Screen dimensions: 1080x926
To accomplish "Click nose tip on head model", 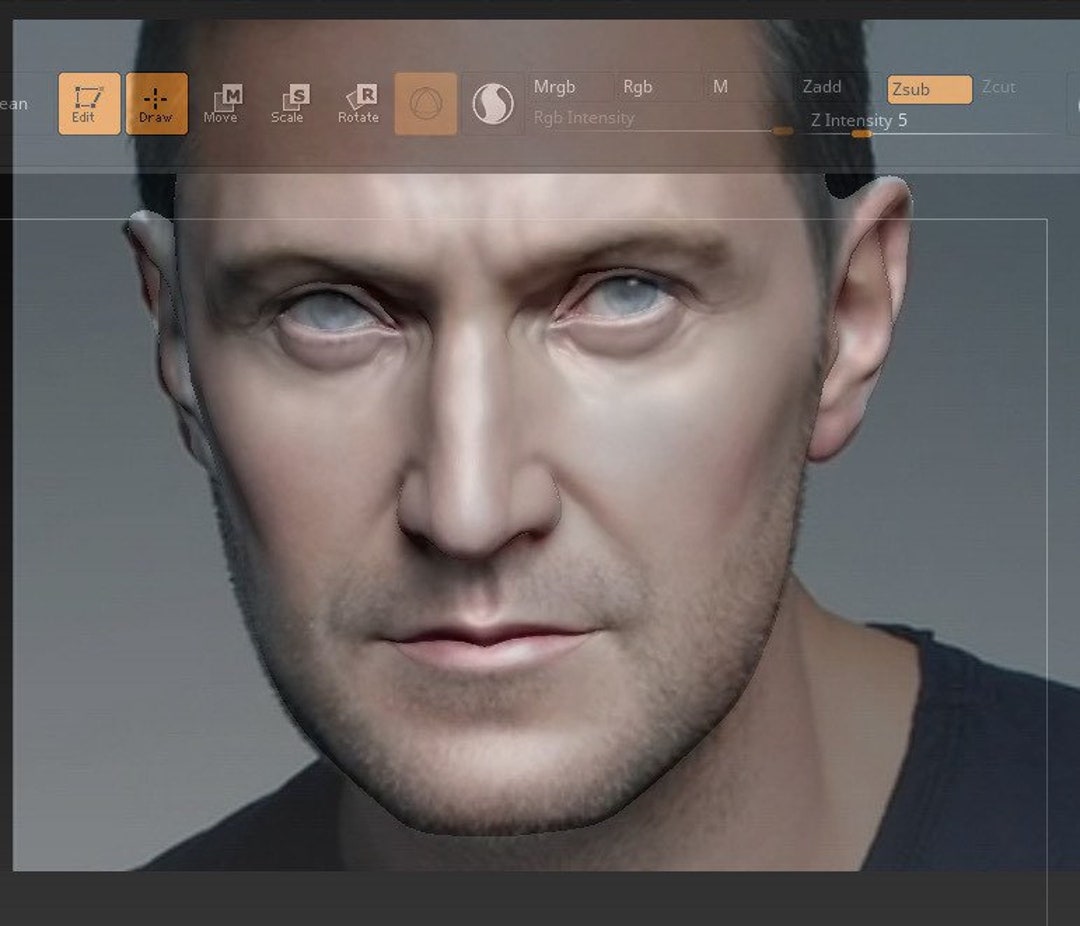I will click(475, 524).
